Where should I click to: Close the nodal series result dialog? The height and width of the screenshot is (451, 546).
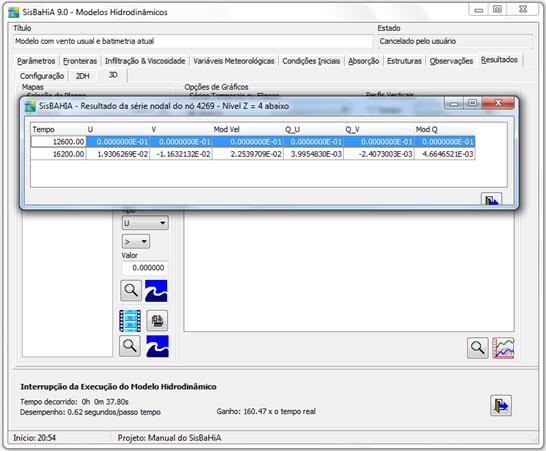(498, 103)
